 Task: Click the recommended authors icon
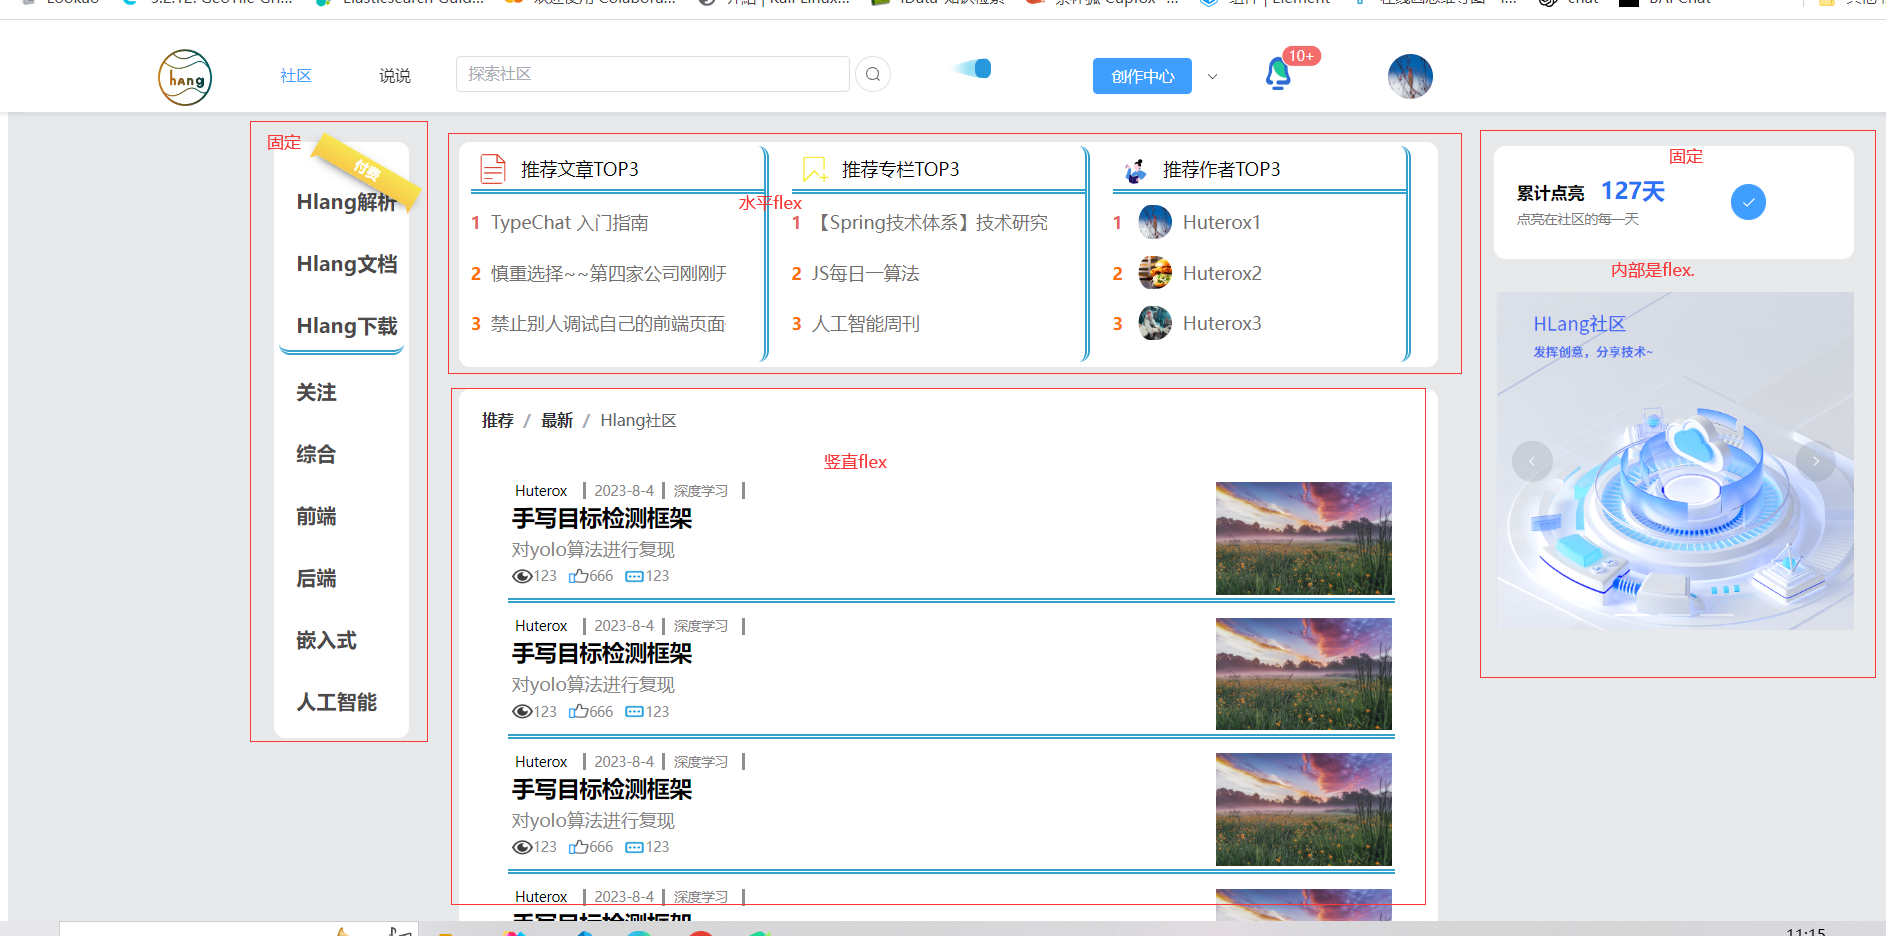pyautogui.click(x=1136, y=170)
